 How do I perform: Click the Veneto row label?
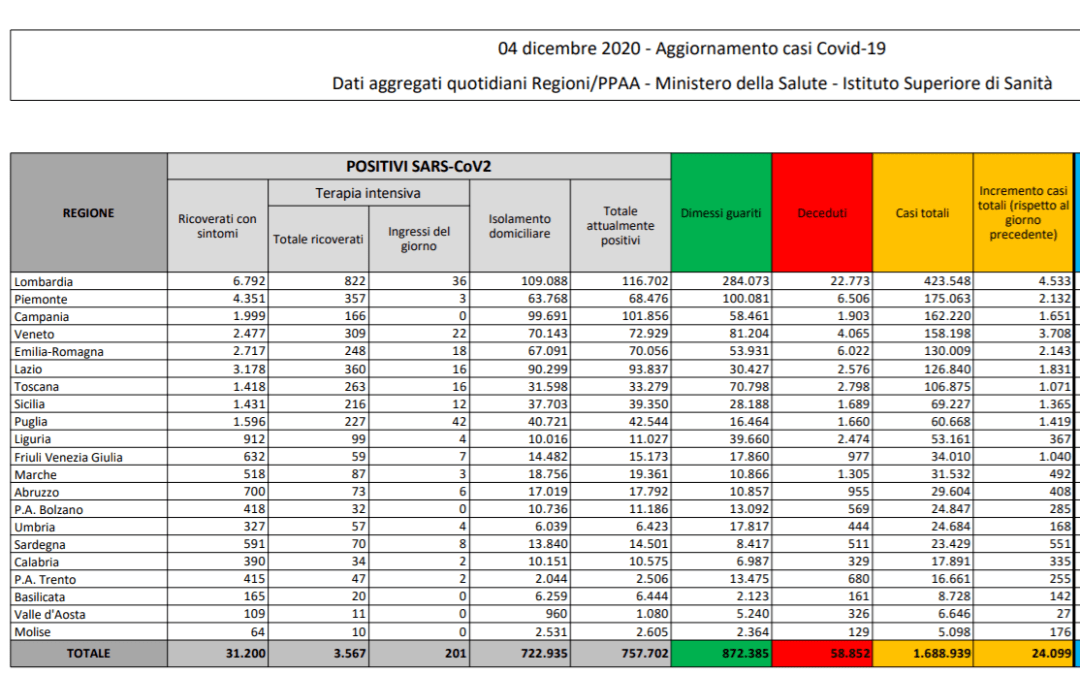point(34,334)
